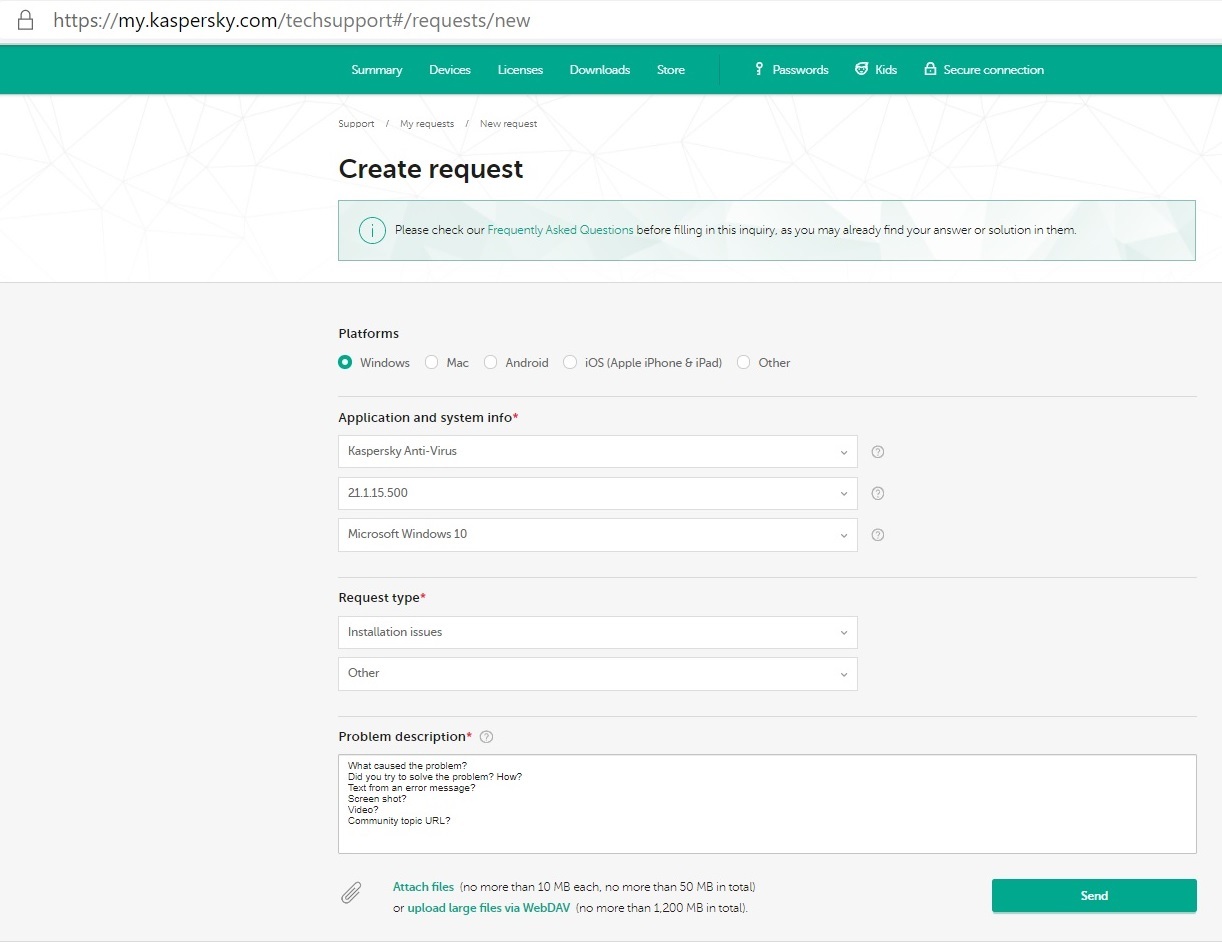Click help icon beside version 21.1.15.500
Viewport: 1222px width, 942px height.
(x=878, y=493)
